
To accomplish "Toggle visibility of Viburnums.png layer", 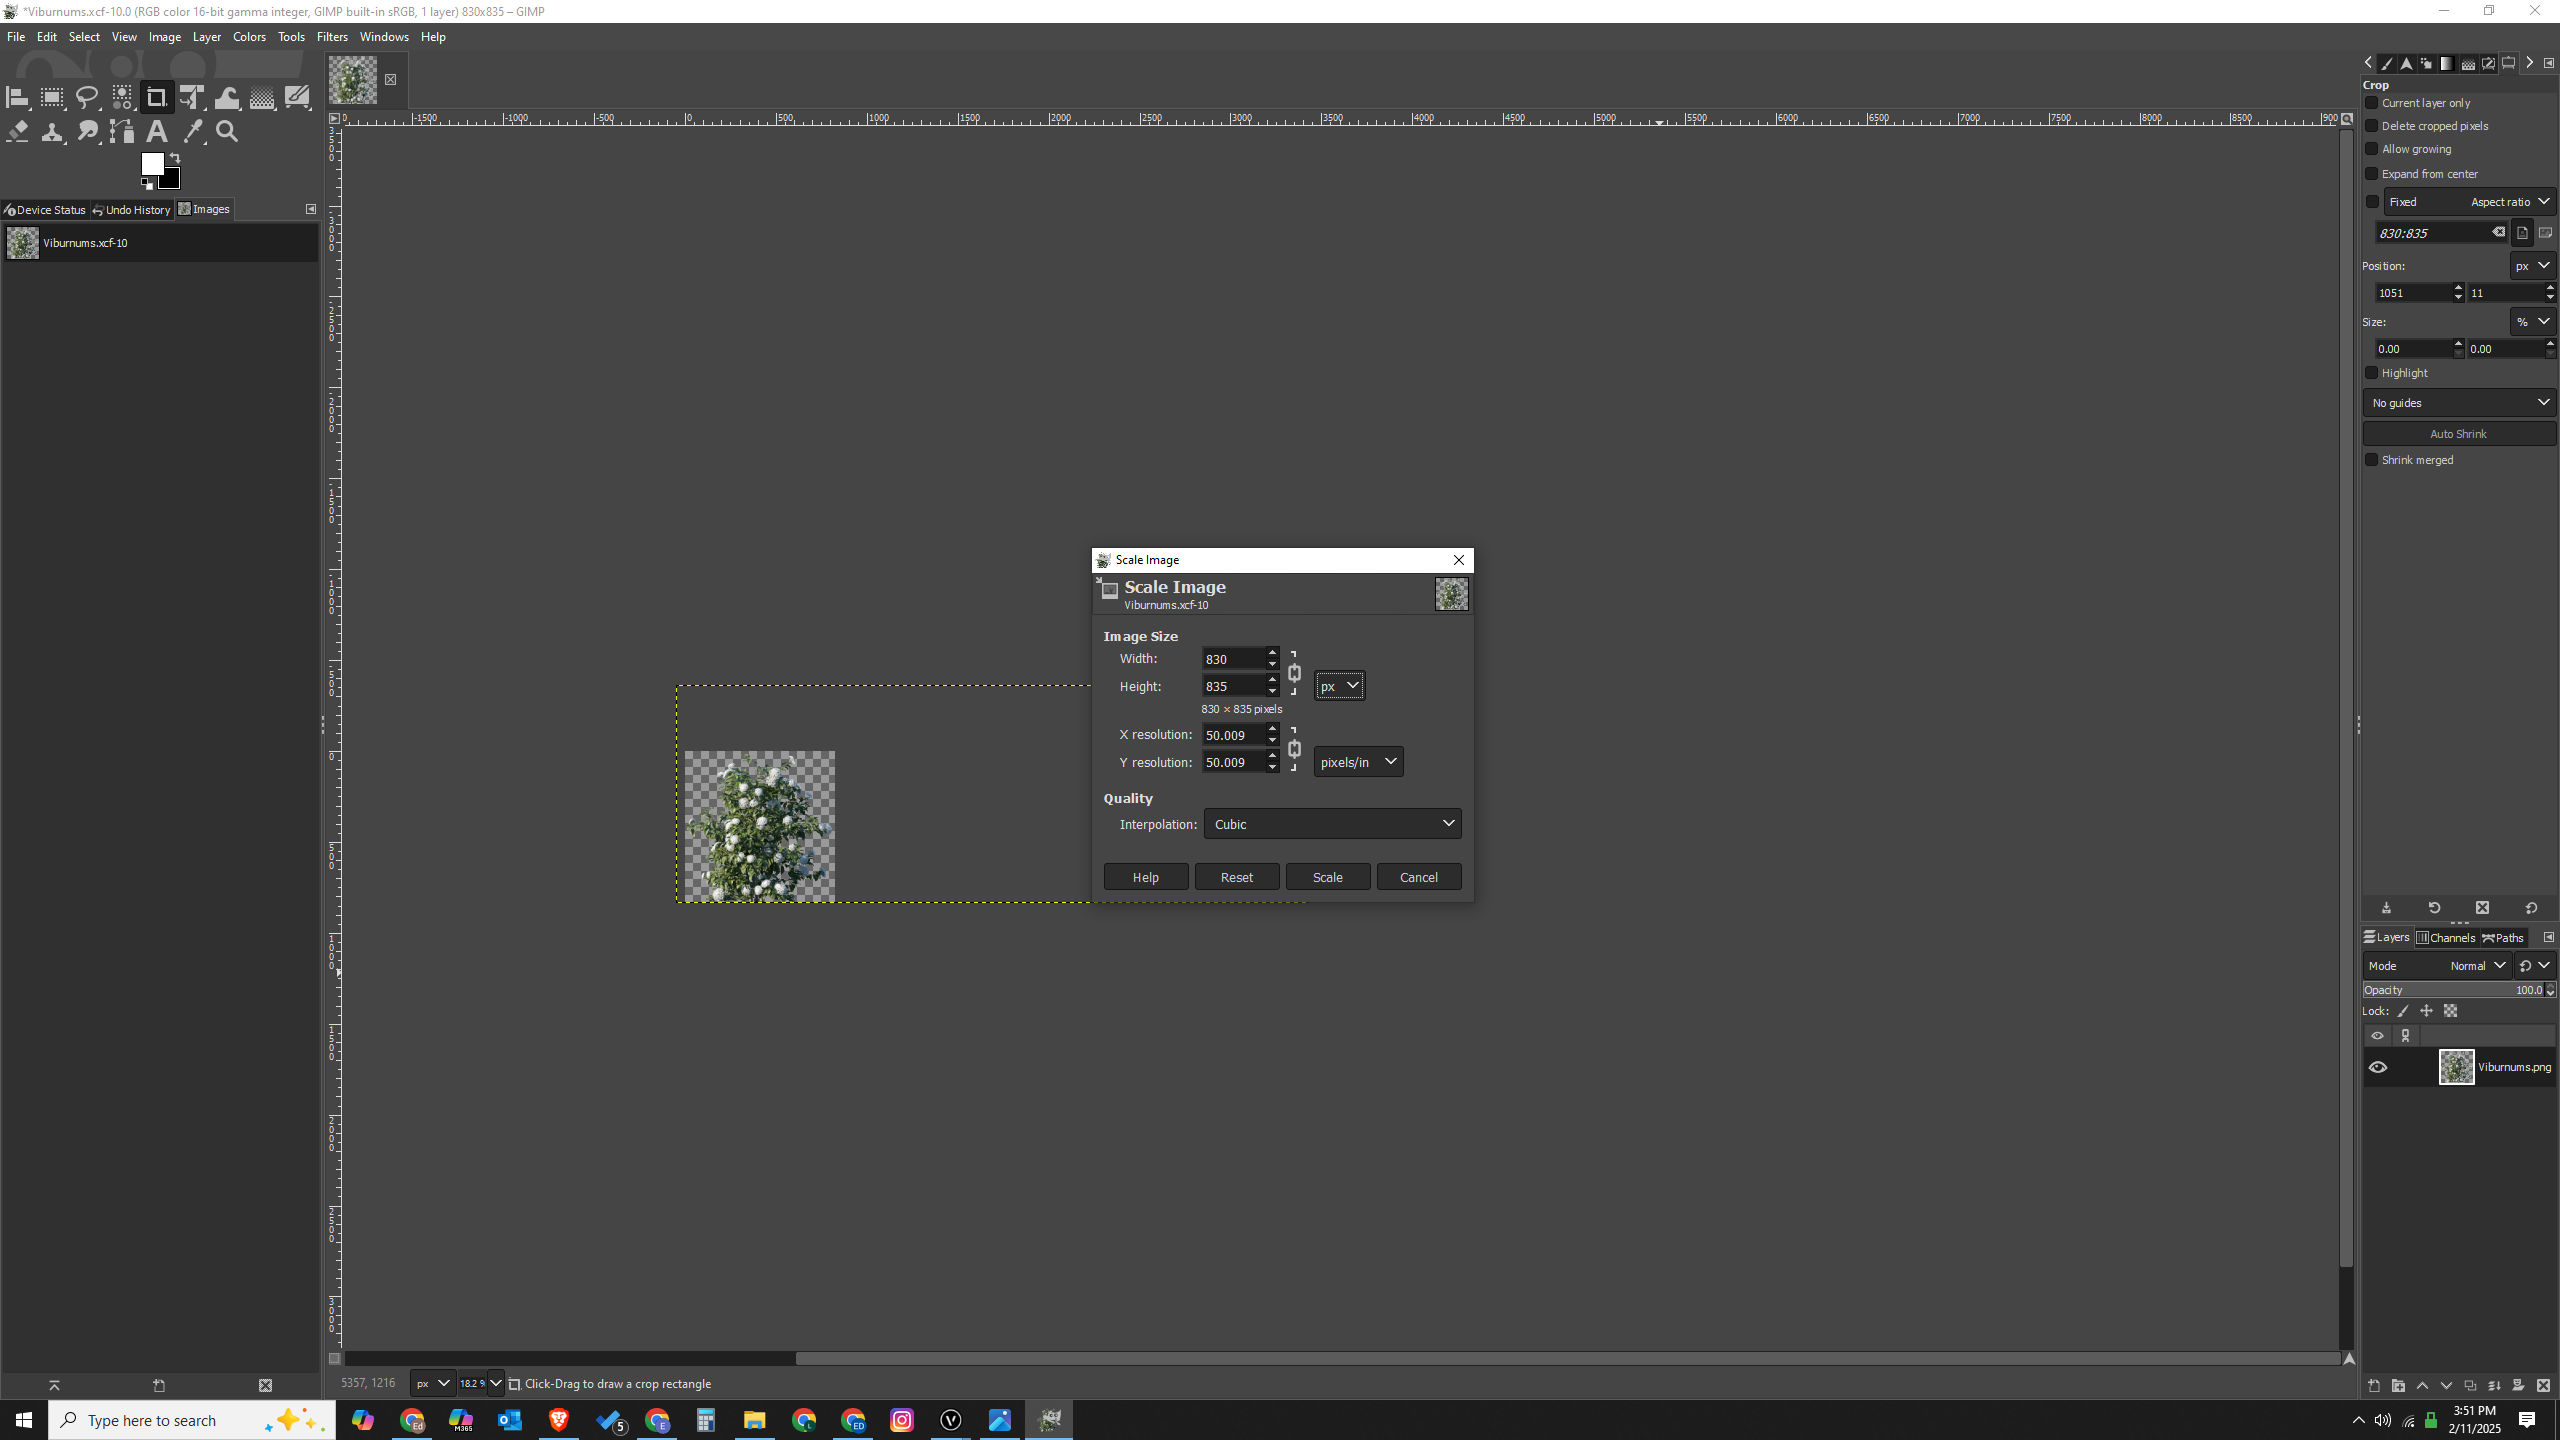I will point(2378,1067).
